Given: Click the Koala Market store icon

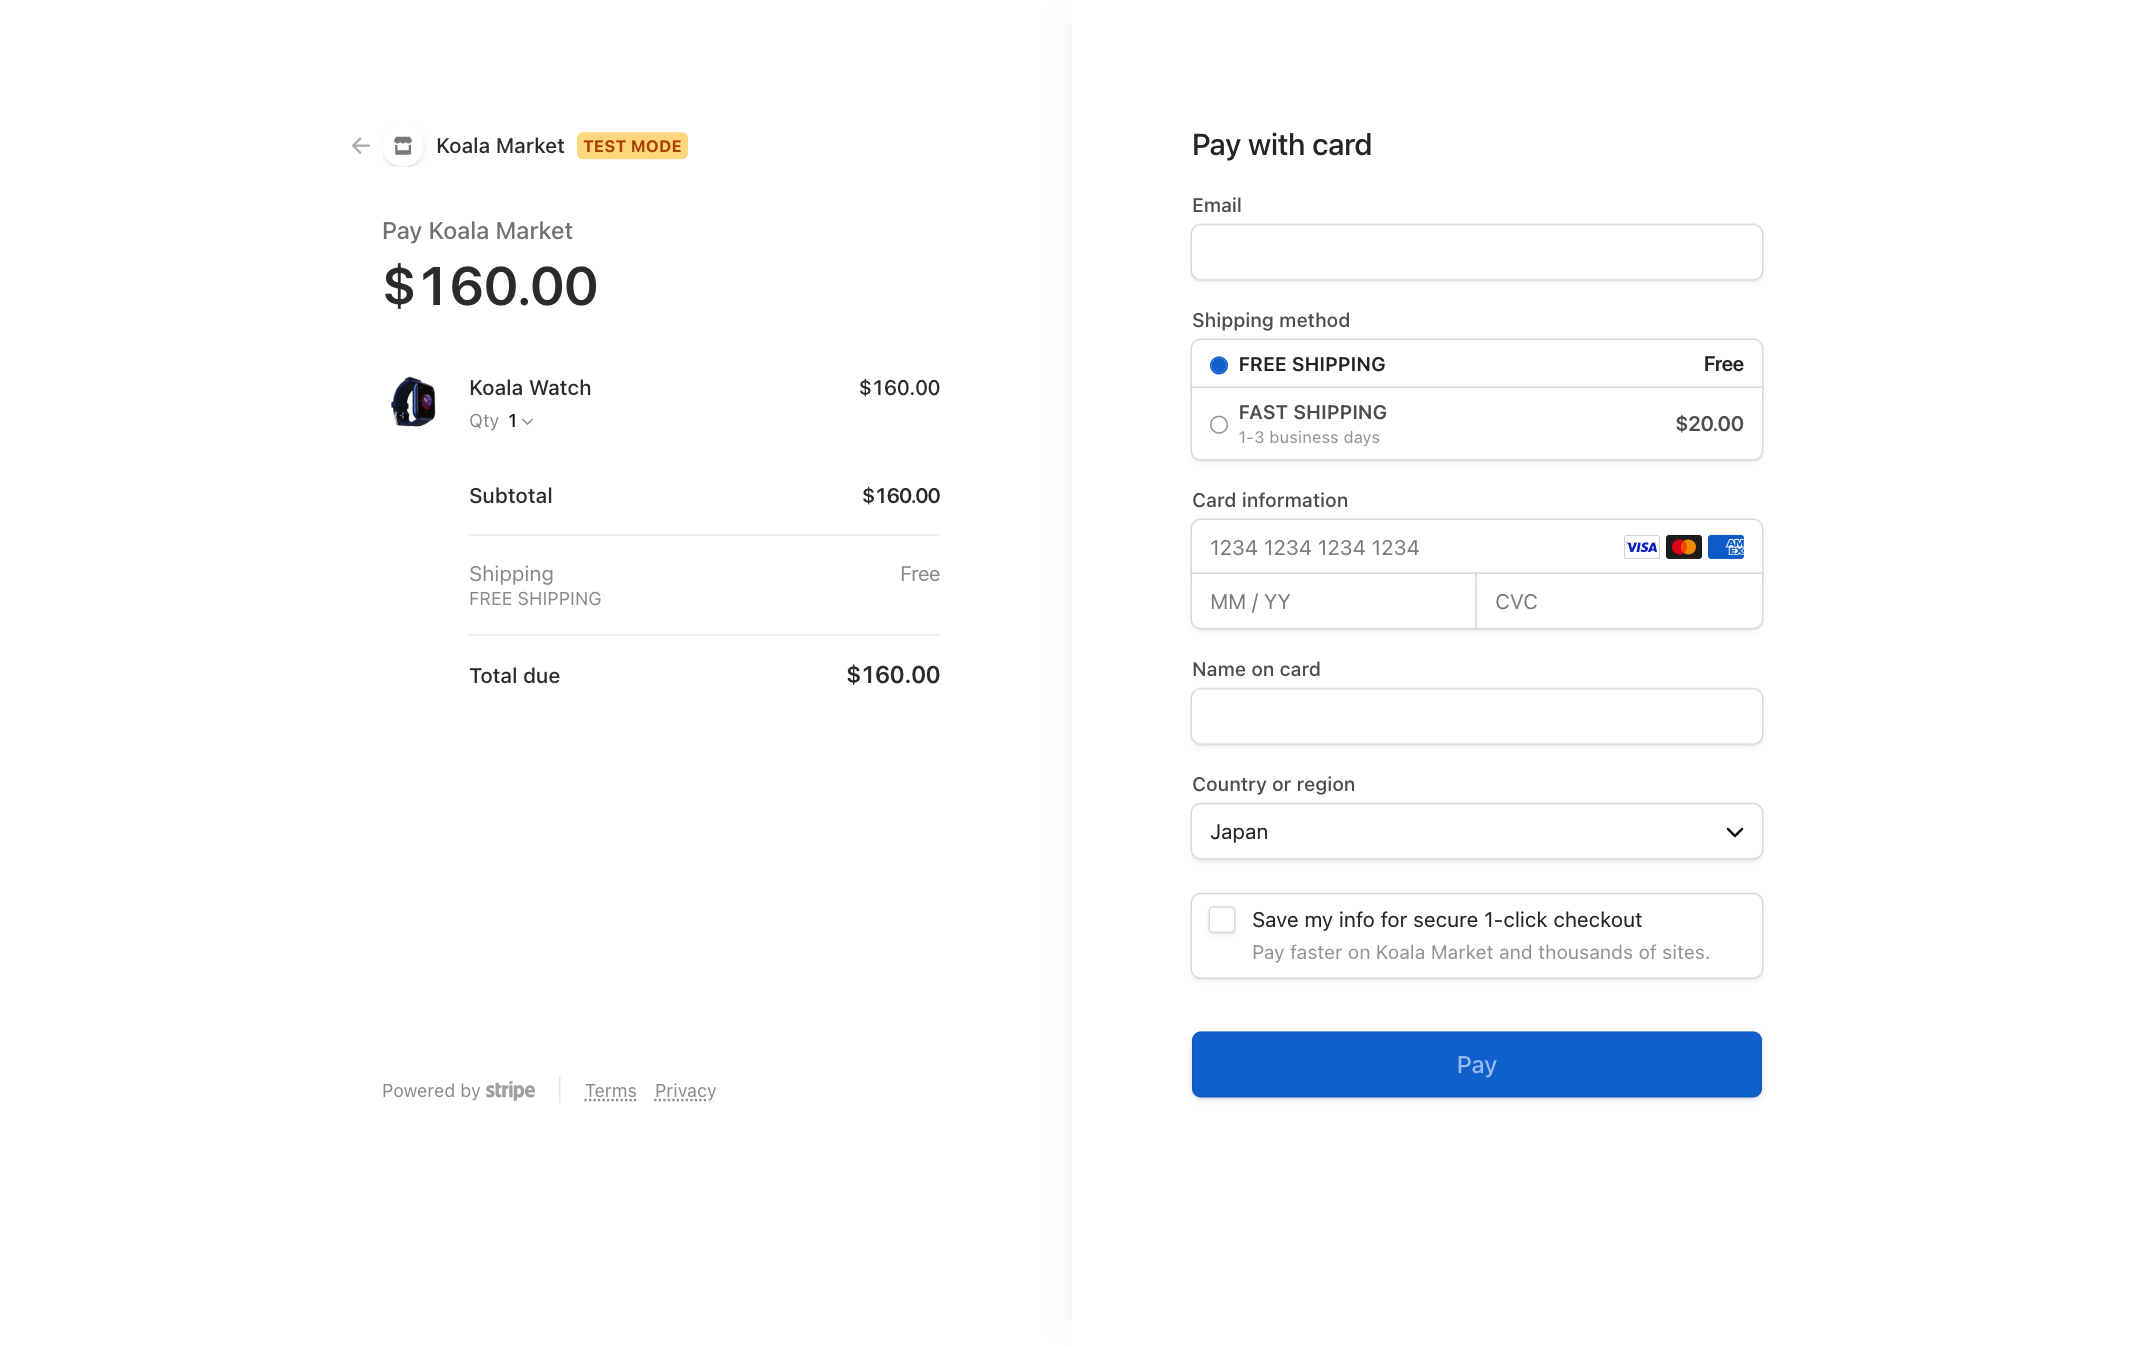Looking at the screenshot, I should click(403, 146).
